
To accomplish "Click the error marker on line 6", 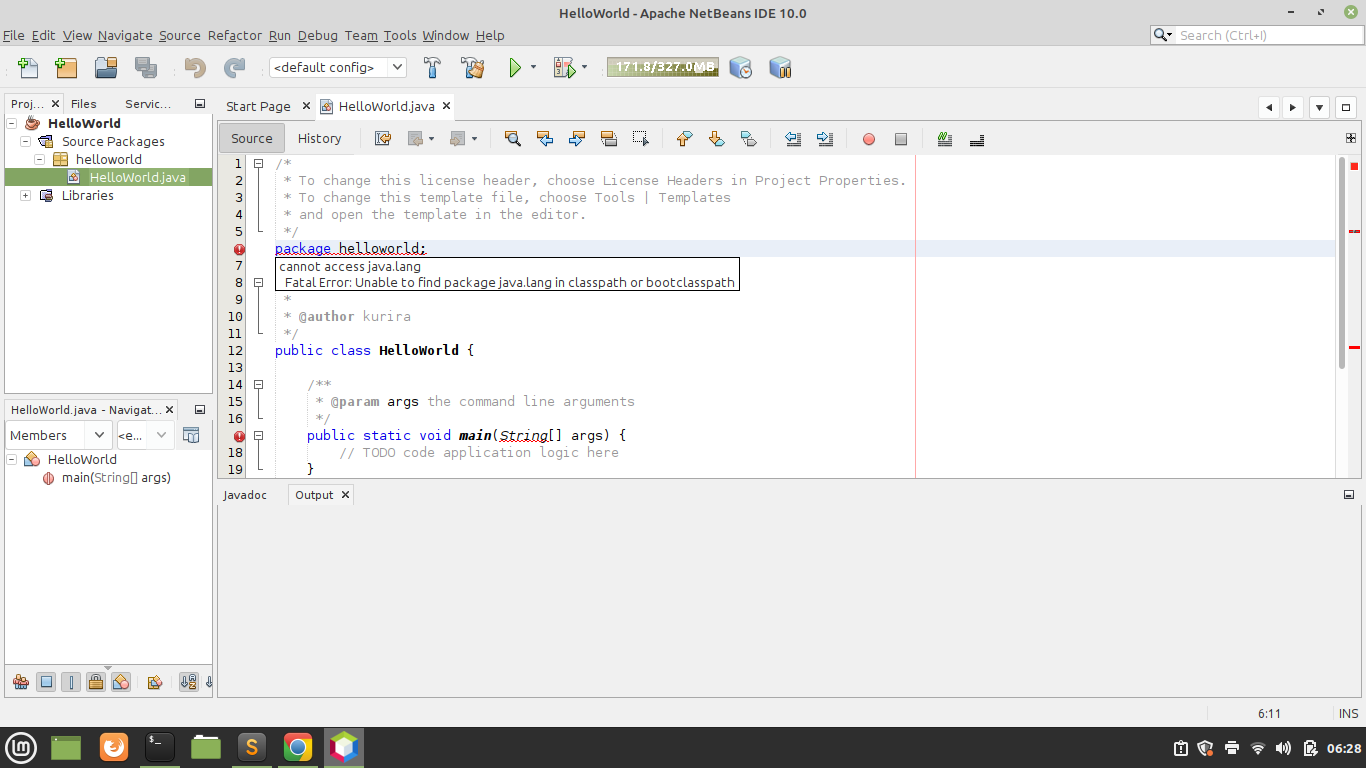I will point(239,249).
